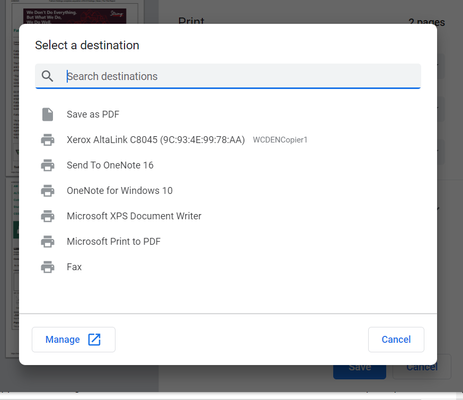The image size is (463, 400).
Task: Select the Save as PDF document icon
Action: [x=47, y=114]
